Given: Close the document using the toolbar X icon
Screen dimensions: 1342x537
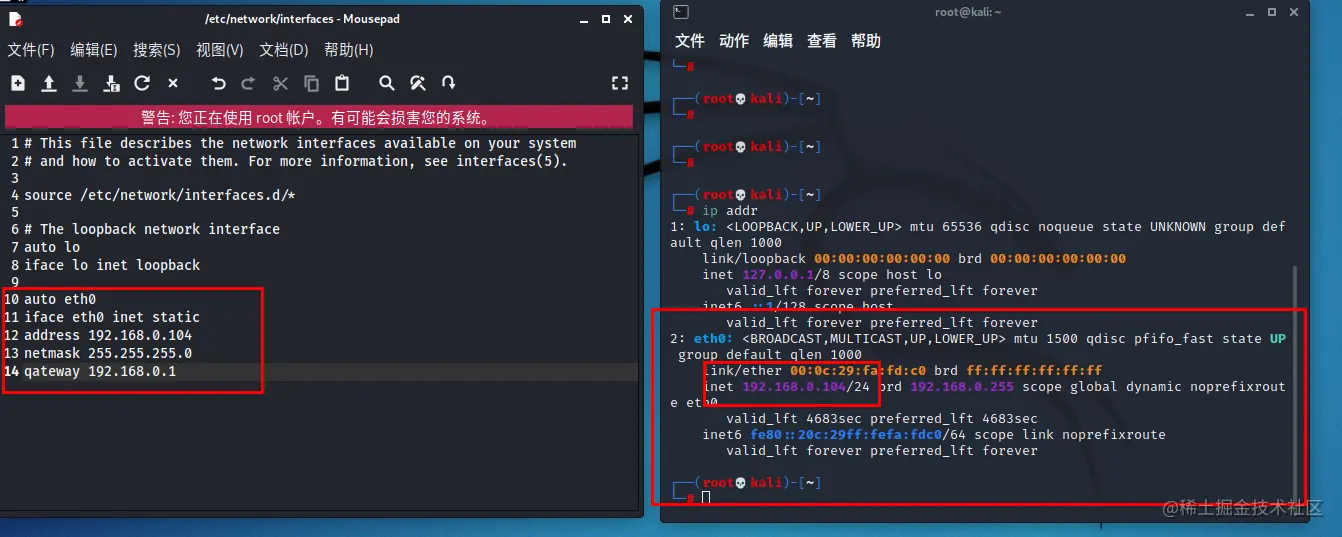Looking at the screenshot, I should [173, 83].
